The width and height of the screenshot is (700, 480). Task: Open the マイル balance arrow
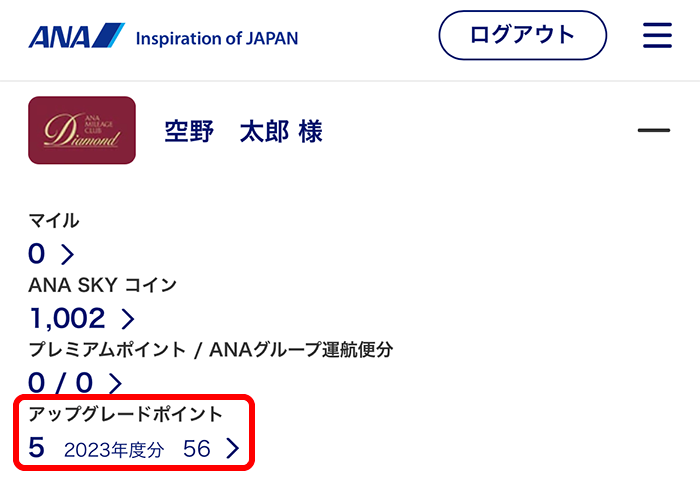[x=67, y=254]
